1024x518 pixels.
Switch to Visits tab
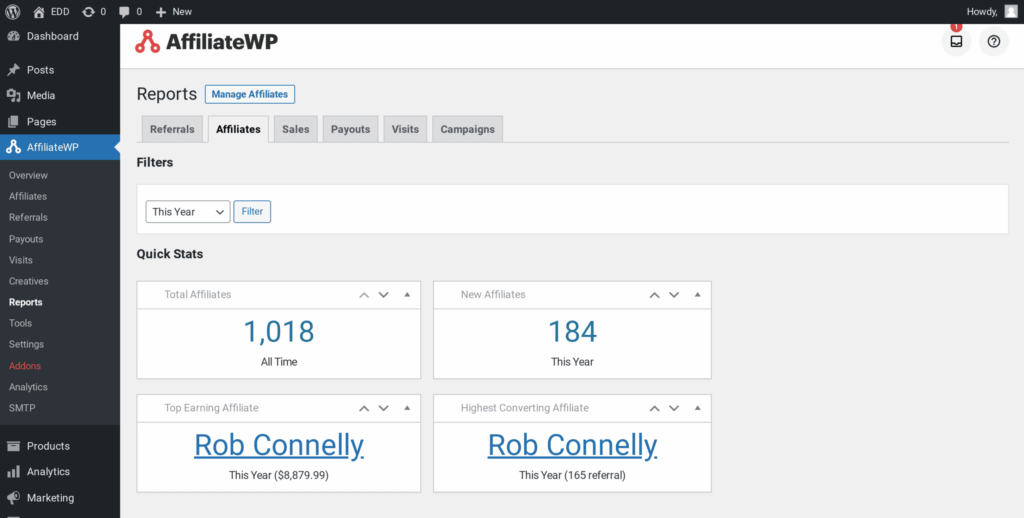pos(406,129)
